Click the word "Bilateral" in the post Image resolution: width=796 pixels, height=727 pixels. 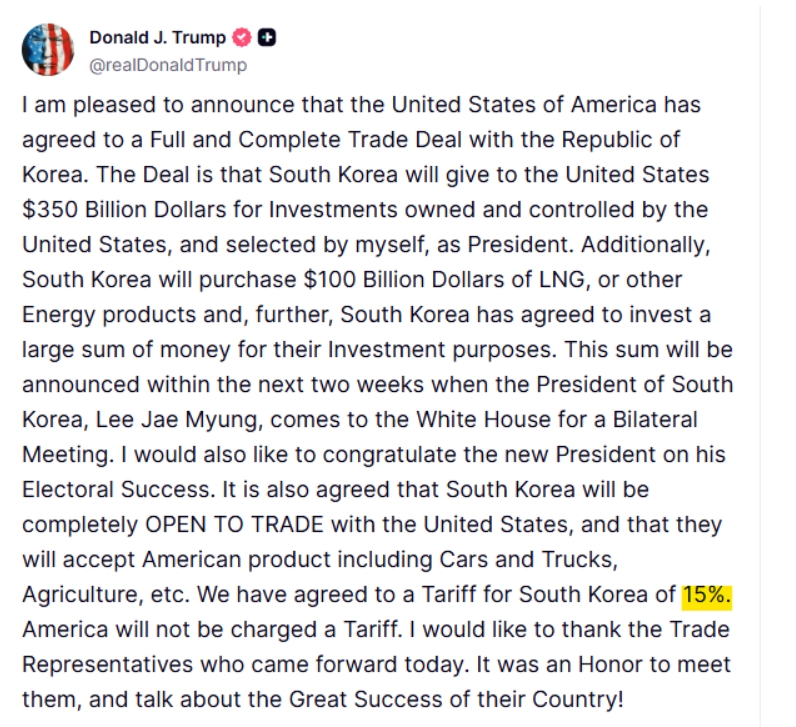[x=655, y=420]
